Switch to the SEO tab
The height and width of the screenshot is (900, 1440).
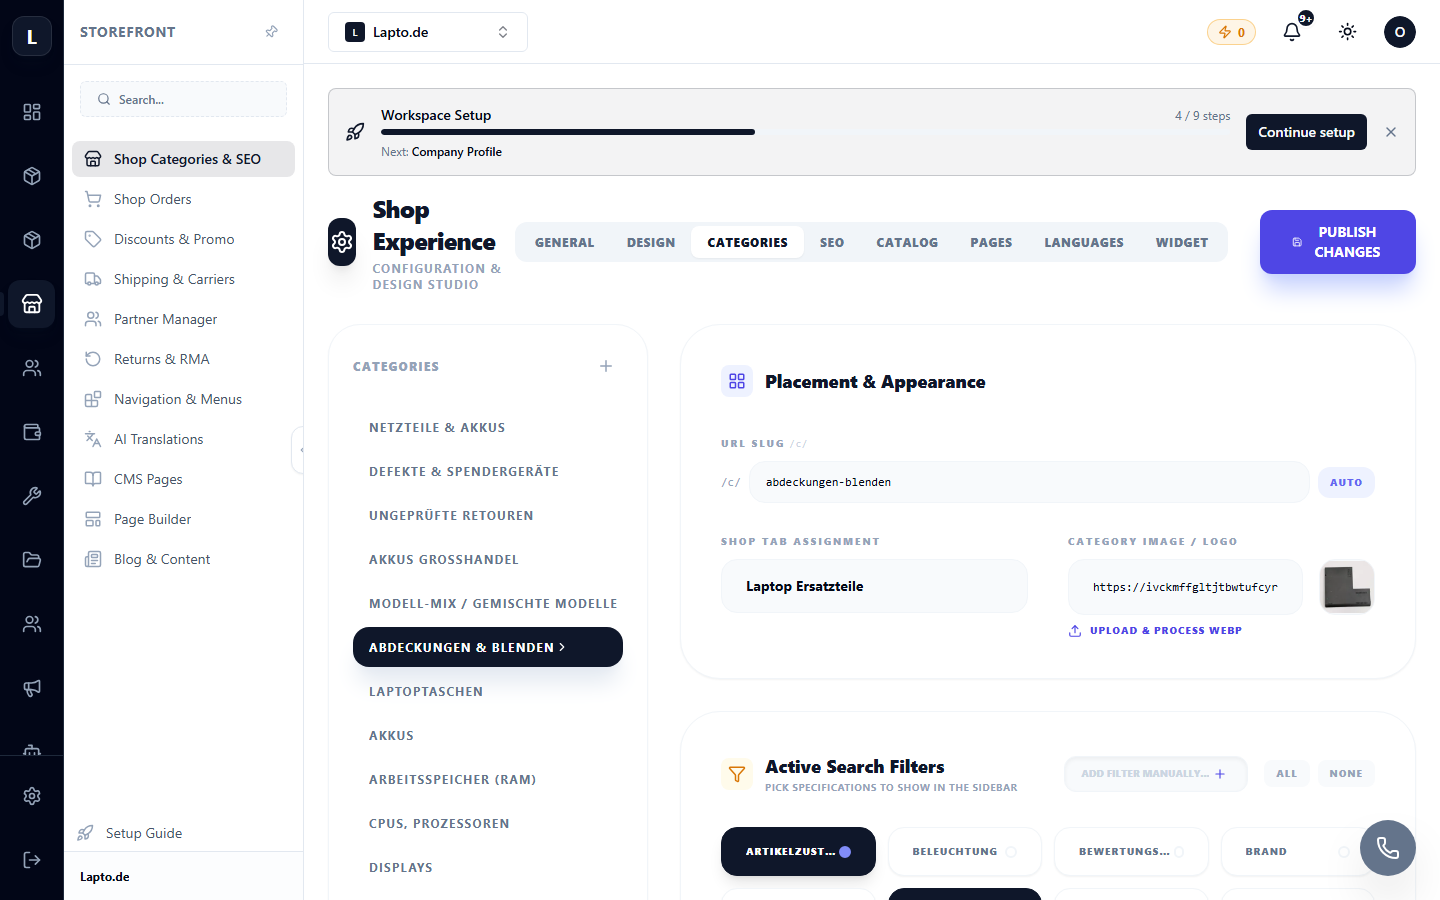(832, 242)
